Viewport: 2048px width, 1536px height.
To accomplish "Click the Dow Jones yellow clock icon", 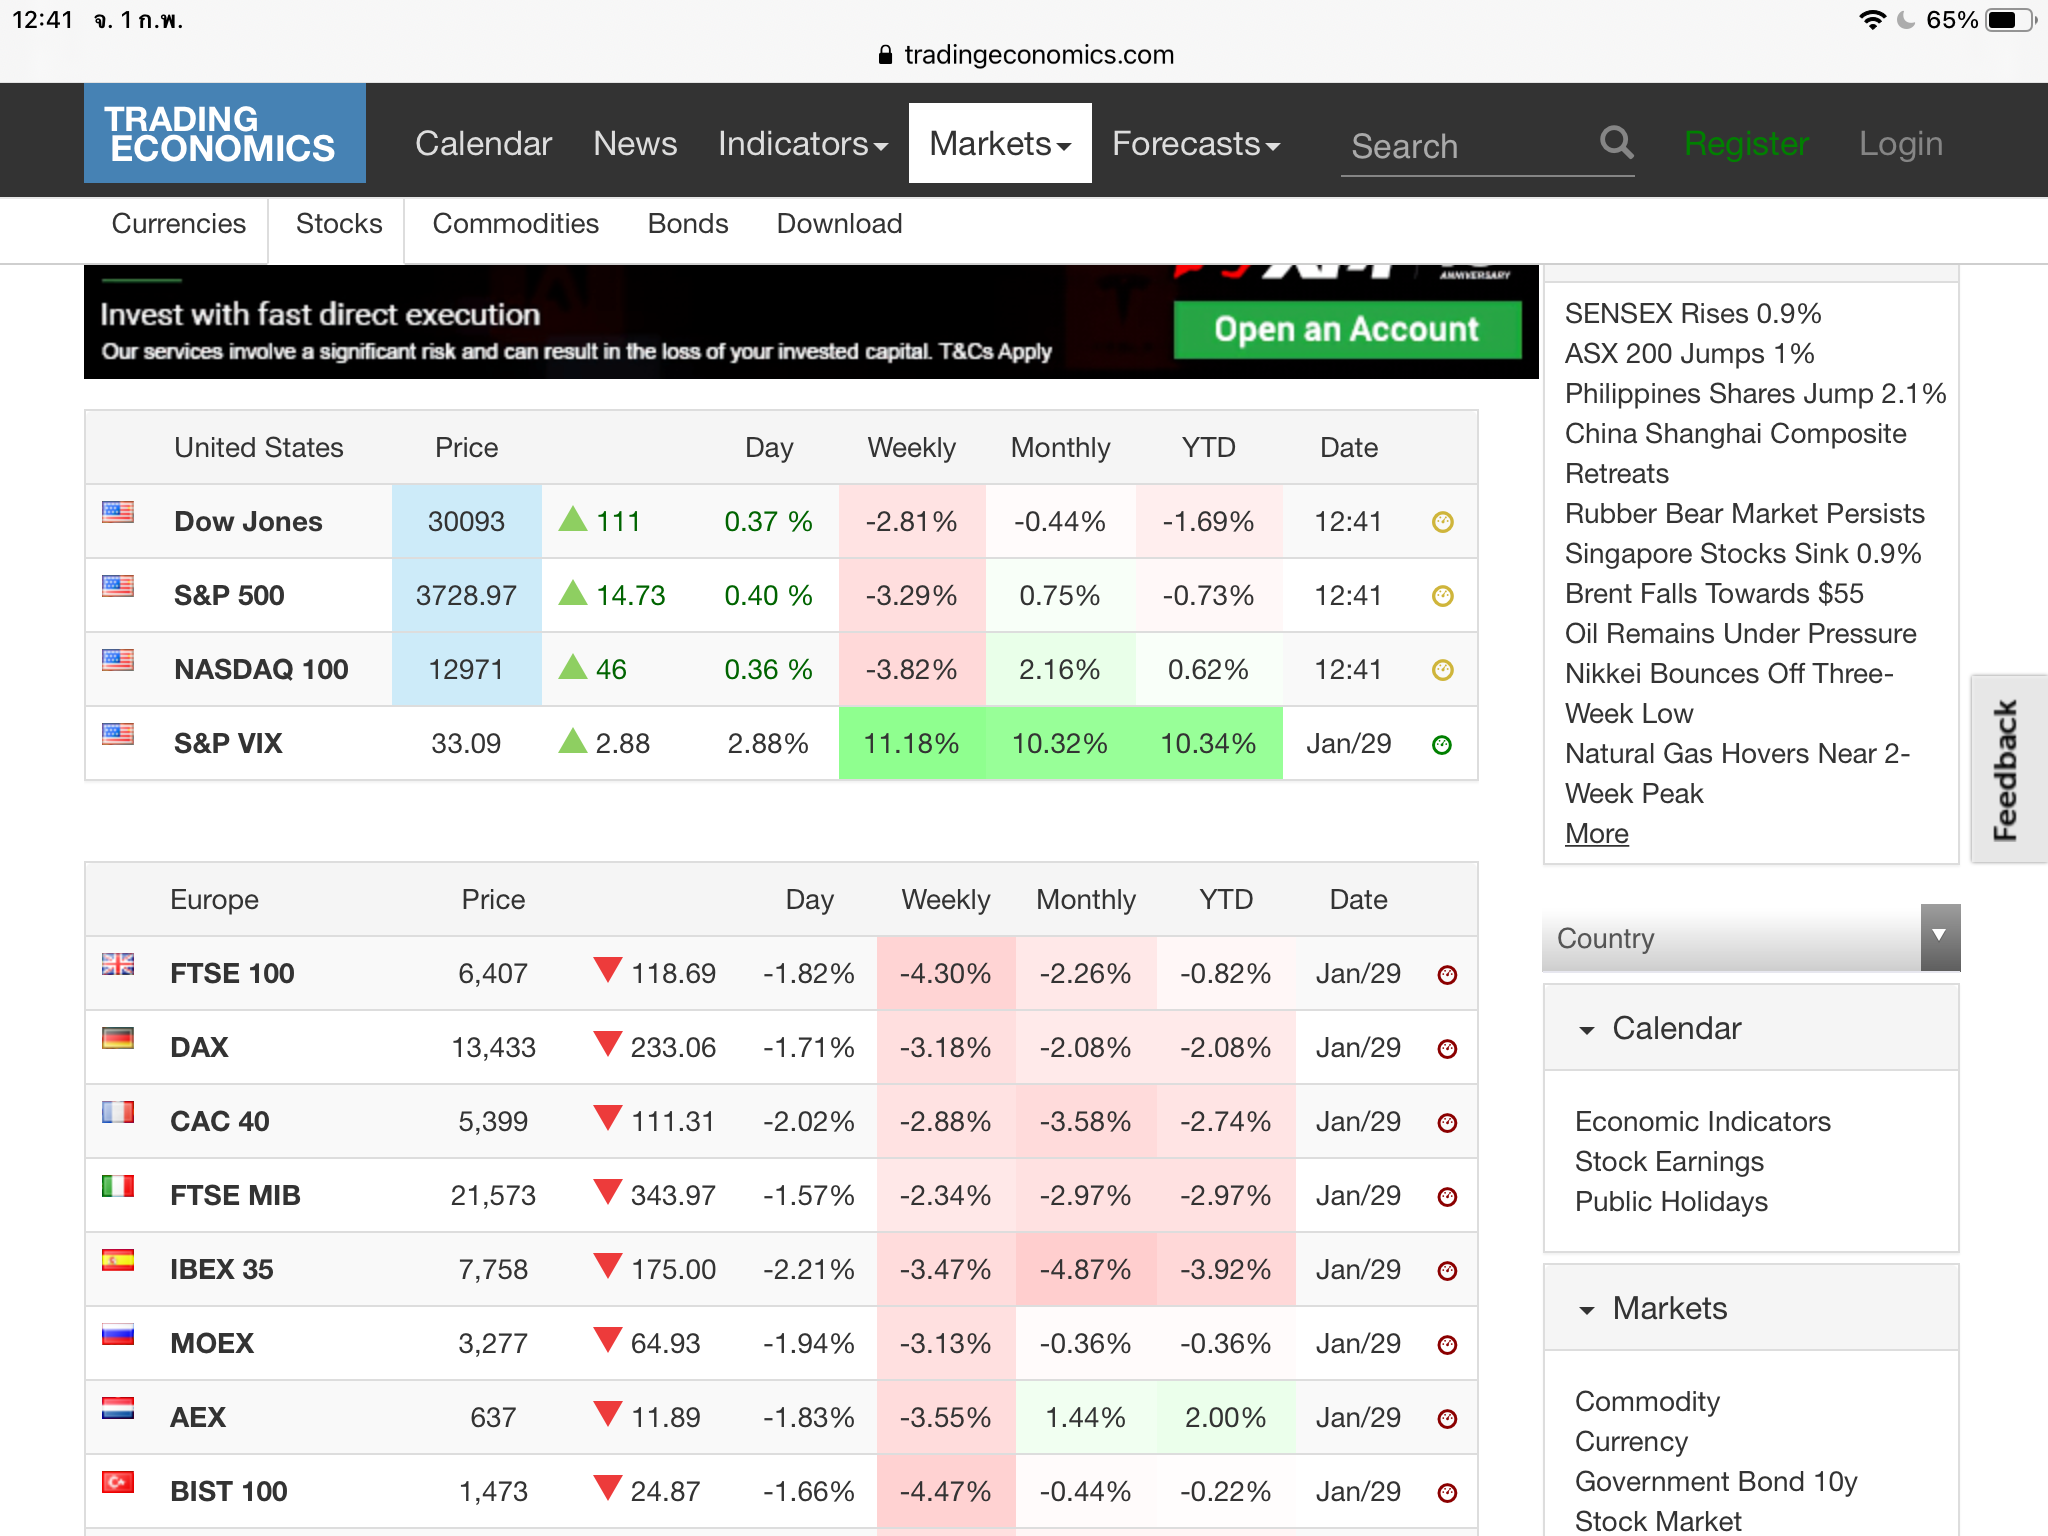I will point(1442,522).
